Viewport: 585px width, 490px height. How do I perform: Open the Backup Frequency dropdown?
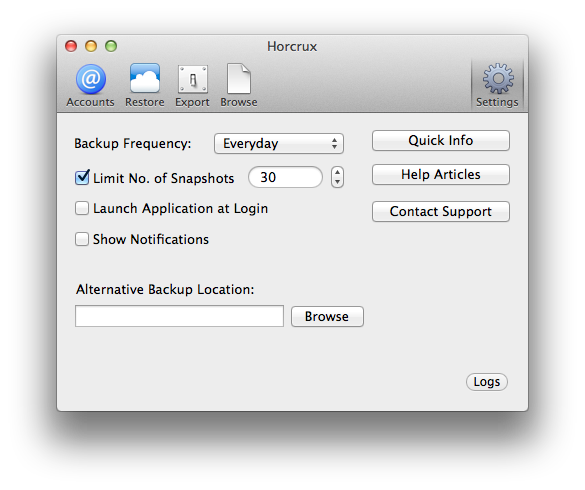(279, 144)
